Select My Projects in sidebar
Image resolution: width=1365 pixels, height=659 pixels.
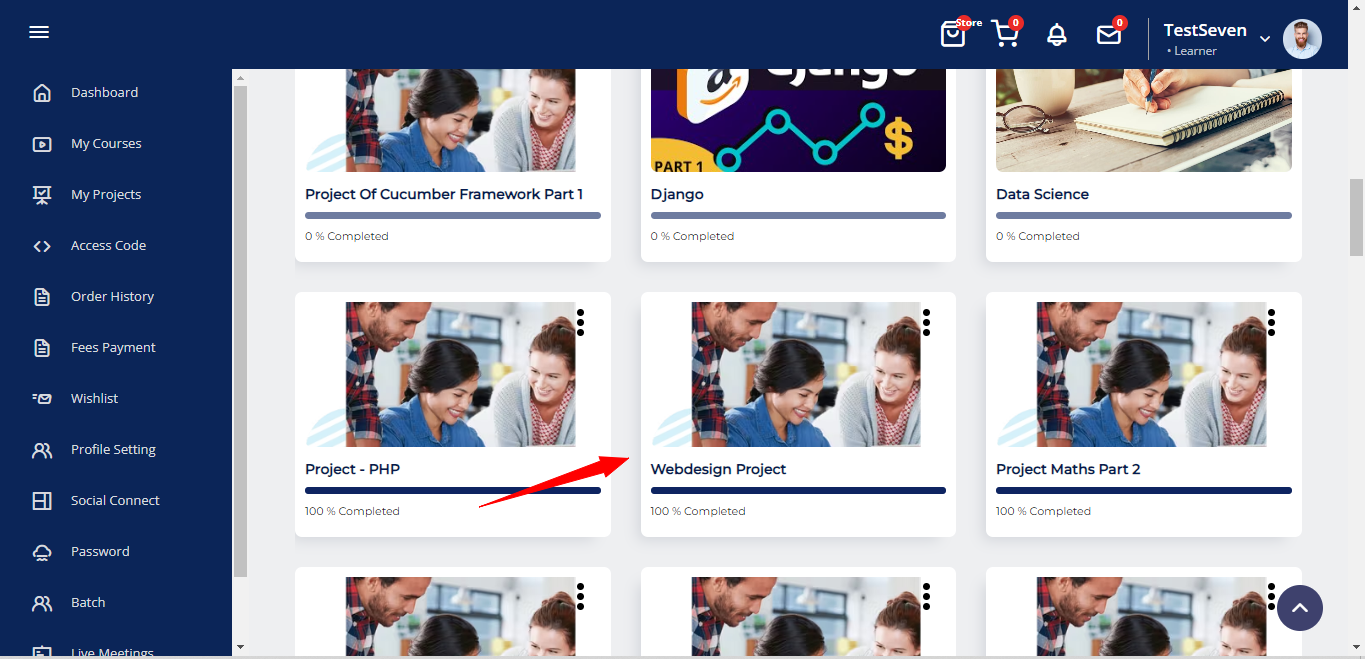pos(106,195)
